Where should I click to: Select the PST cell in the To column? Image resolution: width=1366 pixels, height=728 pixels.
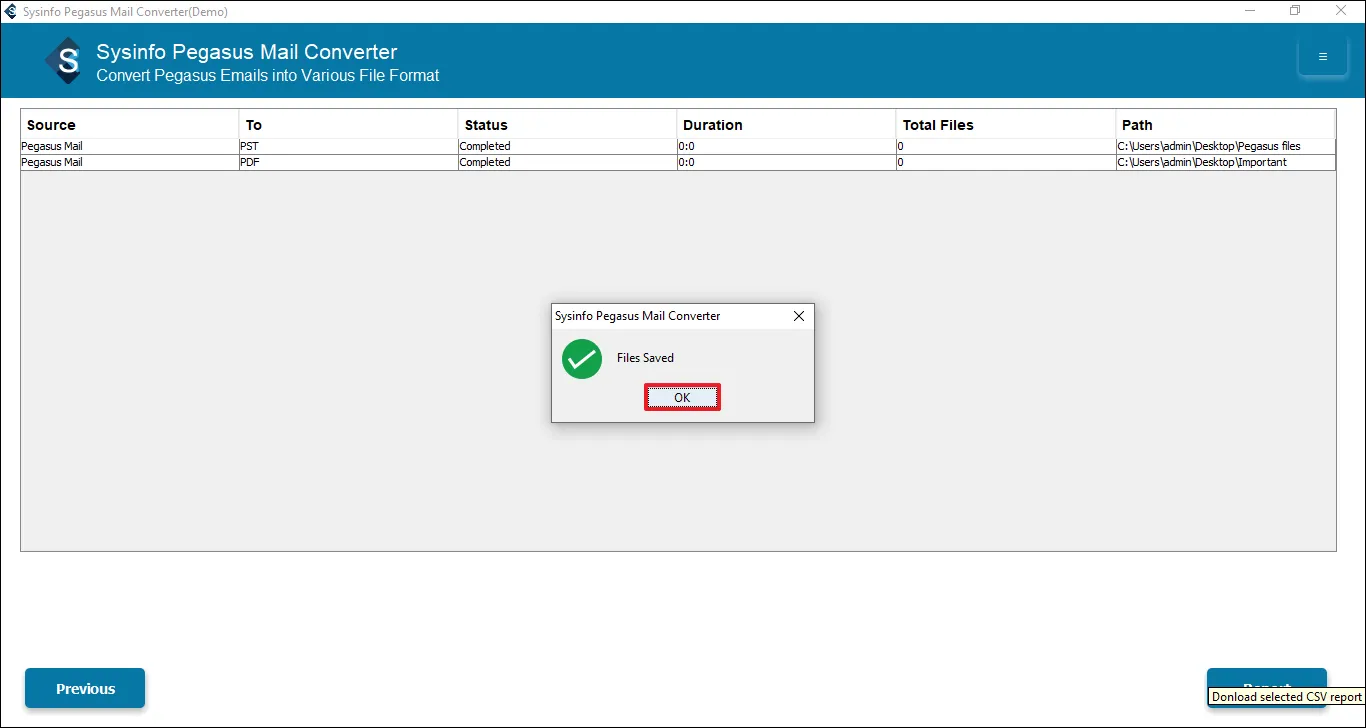tap(349, 147)
